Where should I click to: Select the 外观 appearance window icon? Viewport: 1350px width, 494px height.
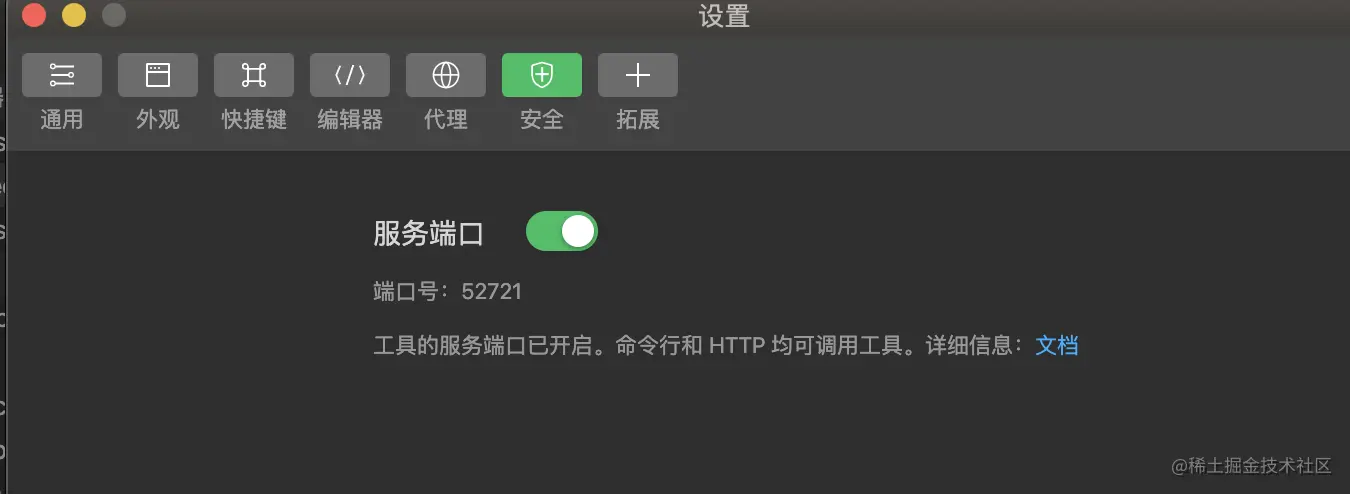click(158, 75)
